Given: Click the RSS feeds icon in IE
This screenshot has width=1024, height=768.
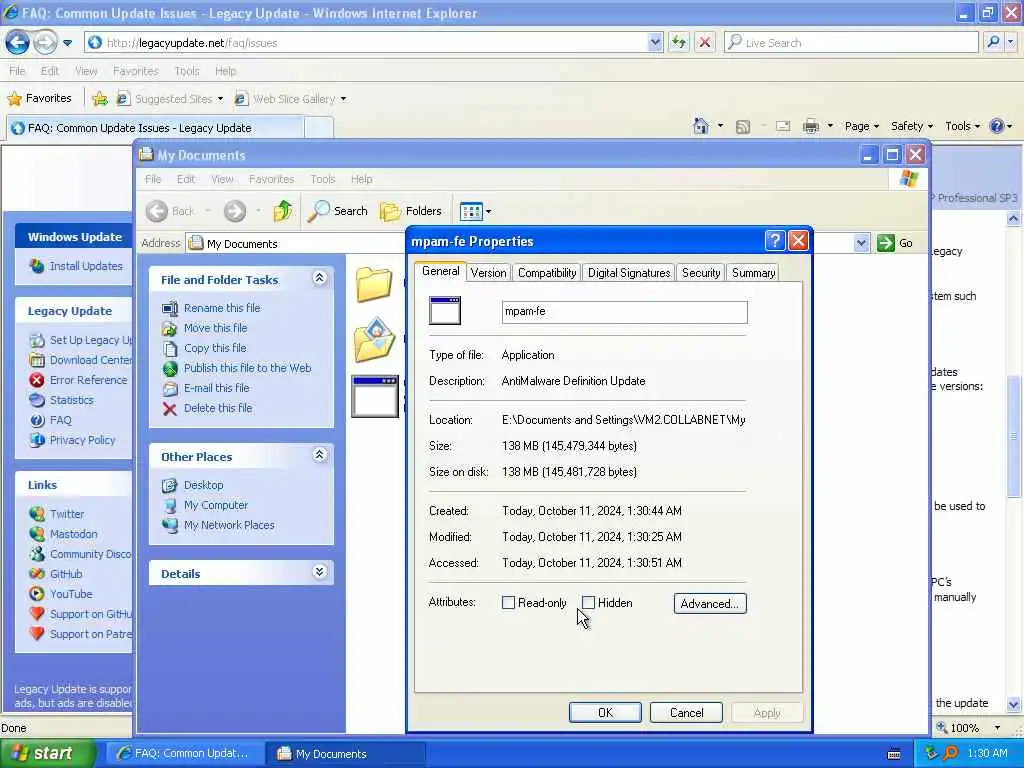Looking at the screenshot, I should pos(743,127).
